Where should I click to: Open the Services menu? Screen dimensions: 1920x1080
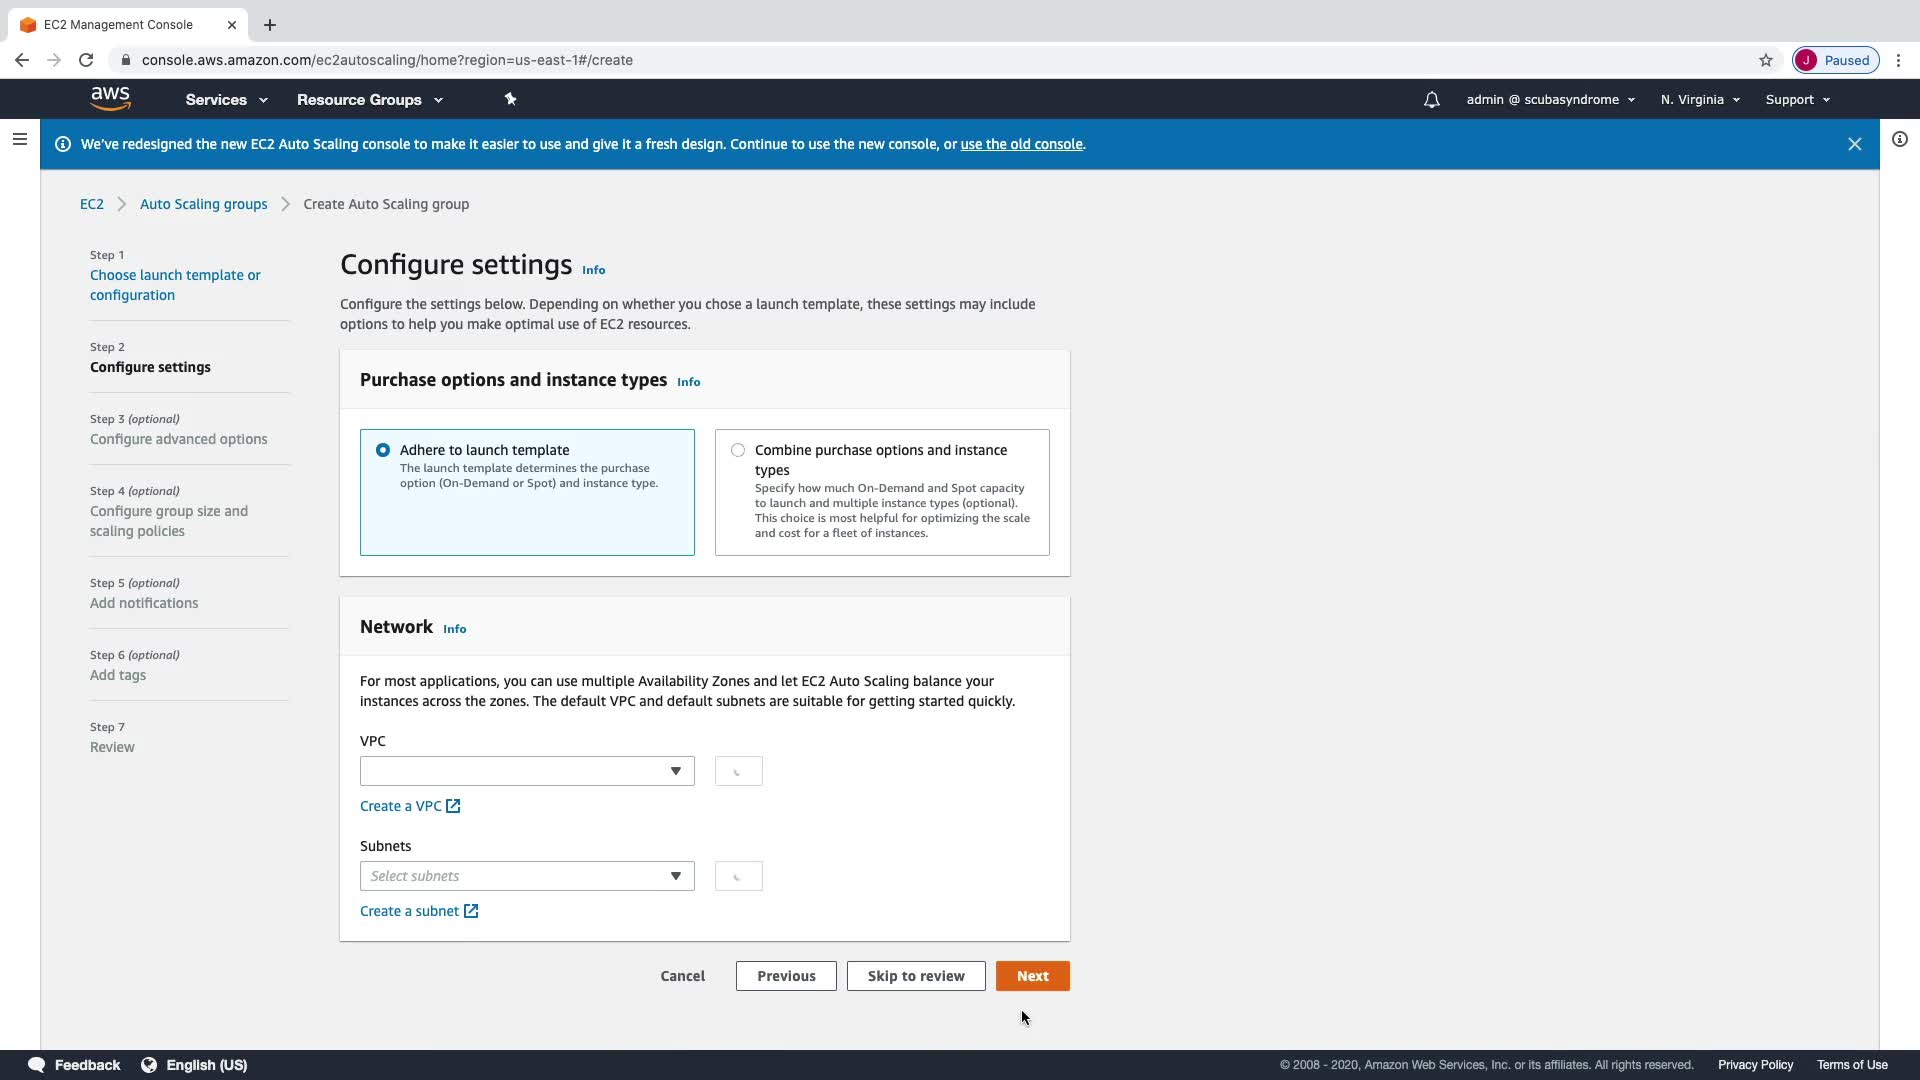(226, 100)
